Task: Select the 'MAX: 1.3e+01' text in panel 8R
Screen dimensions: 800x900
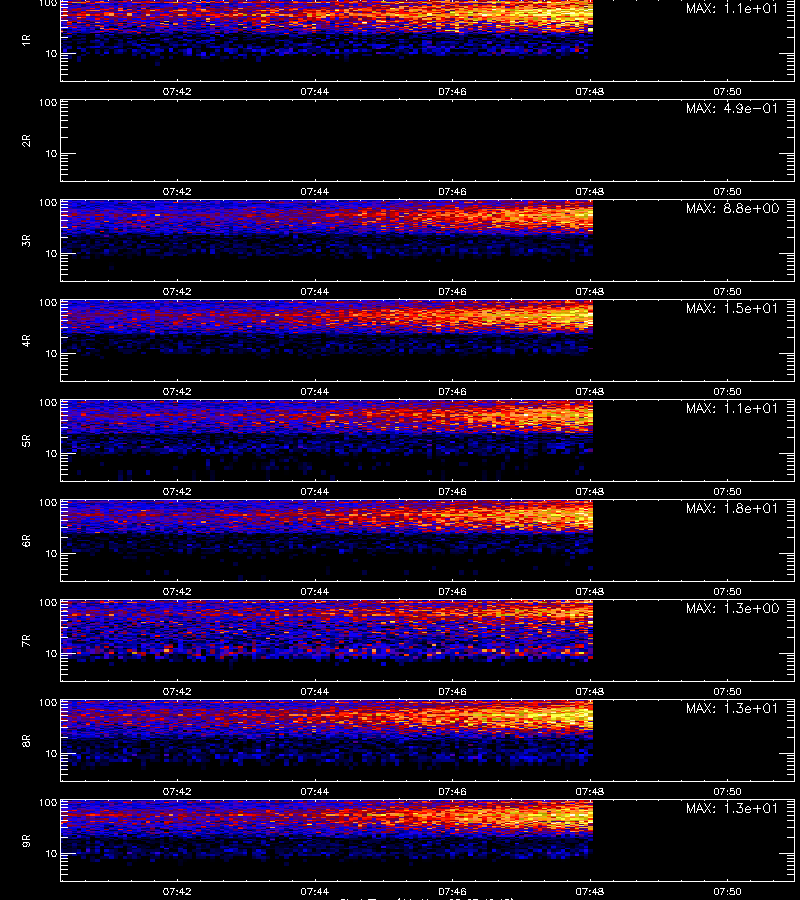Action: coord(732,708)
